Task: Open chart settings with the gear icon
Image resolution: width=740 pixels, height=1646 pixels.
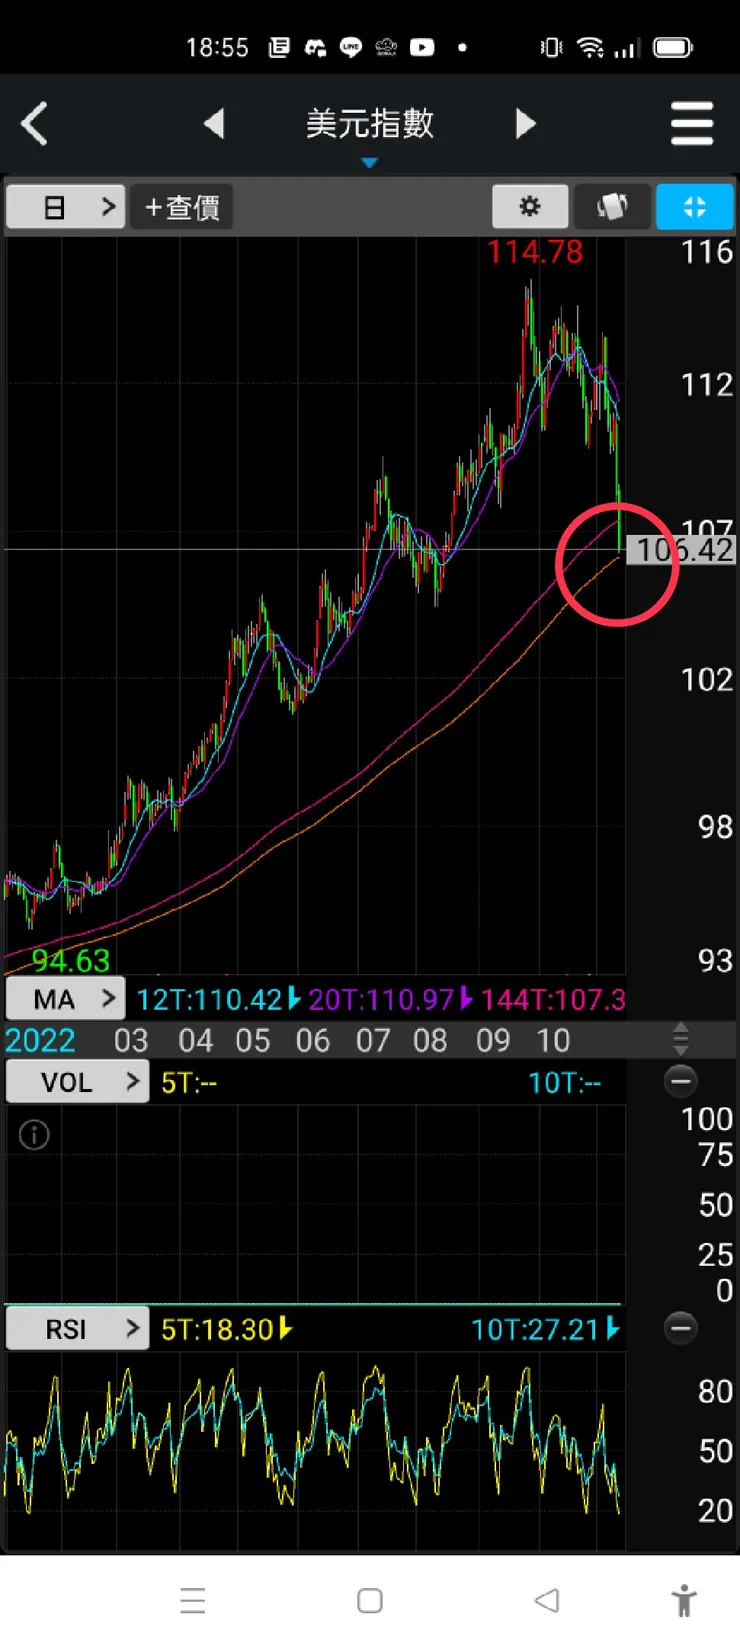Action: point(530,207)
